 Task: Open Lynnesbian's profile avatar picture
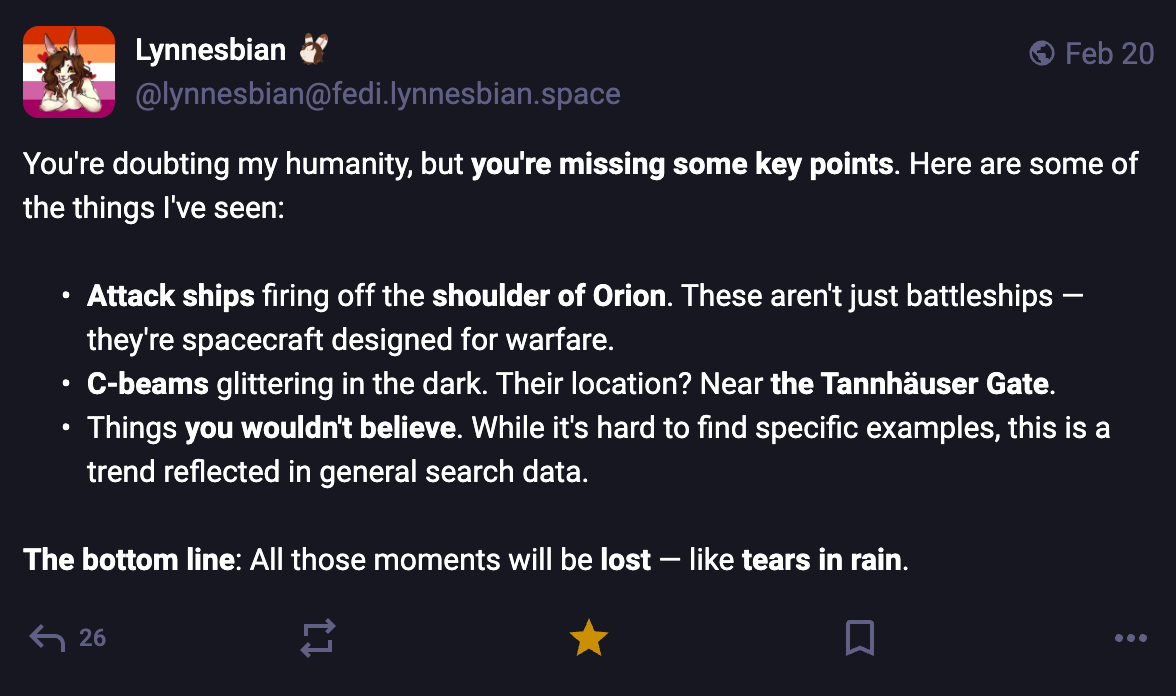[69, 72]
